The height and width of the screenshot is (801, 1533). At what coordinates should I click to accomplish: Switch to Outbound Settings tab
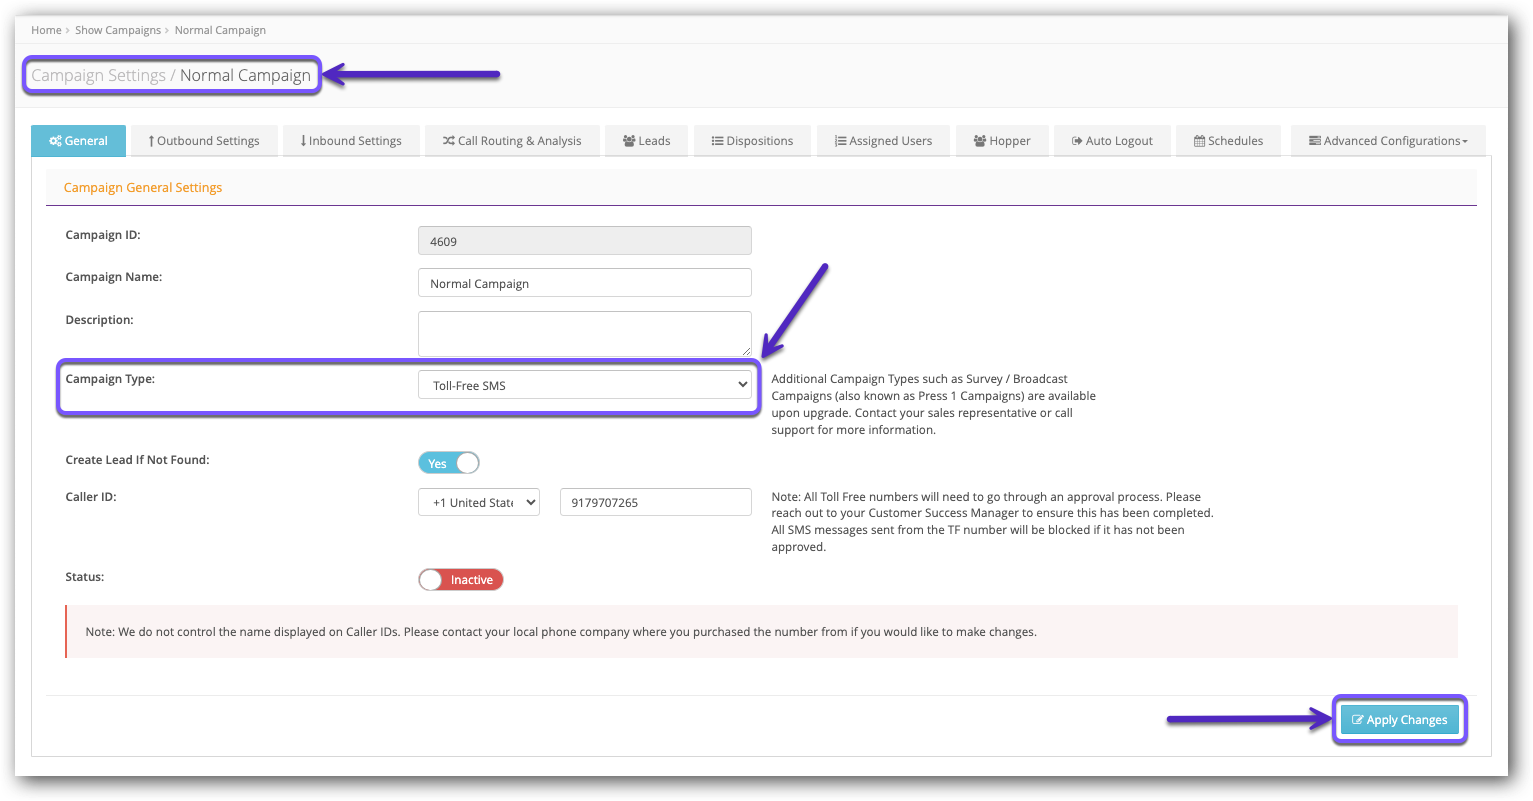click(x=204, y=141)
